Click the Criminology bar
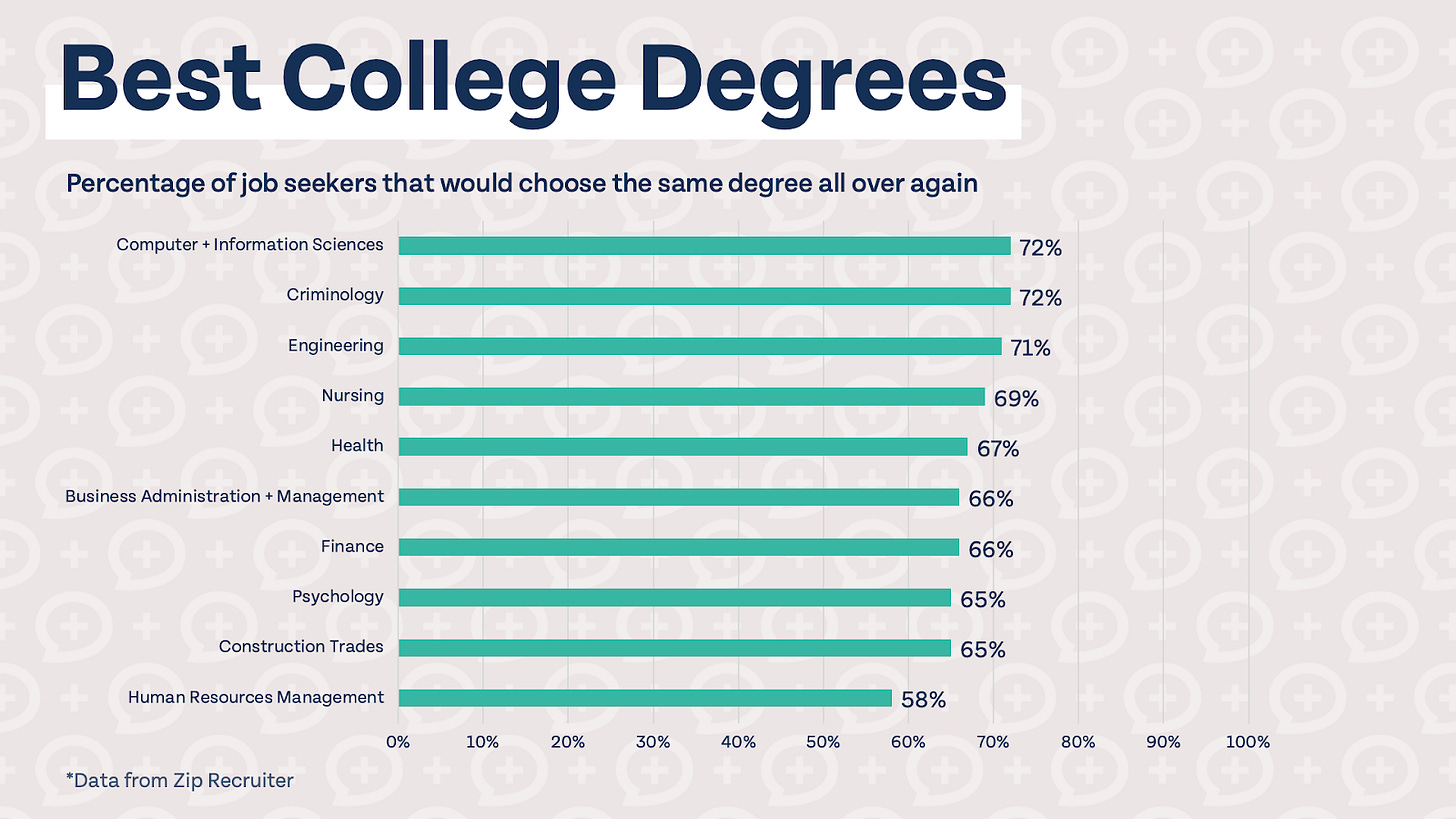Image resolution: width=1456 pixels, height=819 pixels. 704,296
